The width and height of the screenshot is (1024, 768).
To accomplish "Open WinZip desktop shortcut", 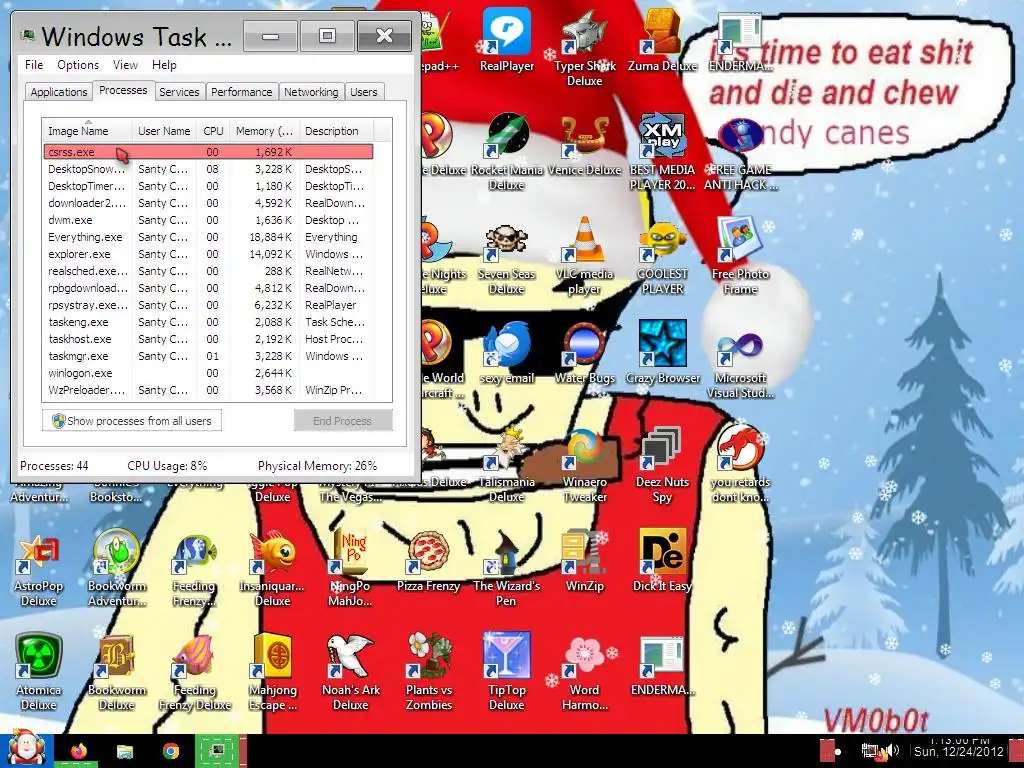I will pos(584,560).
